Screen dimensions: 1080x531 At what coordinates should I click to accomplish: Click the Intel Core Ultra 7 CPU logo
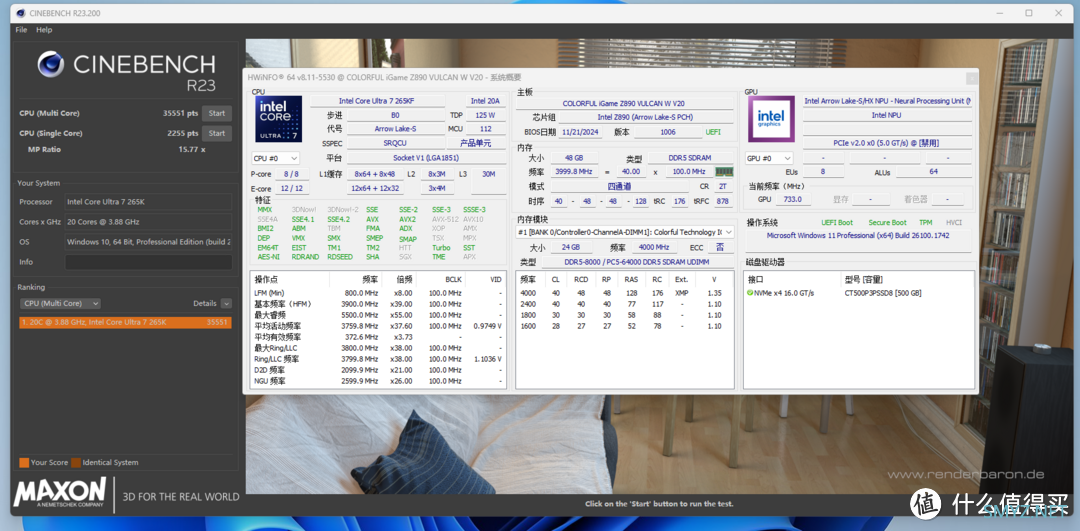tap(278, 118)
